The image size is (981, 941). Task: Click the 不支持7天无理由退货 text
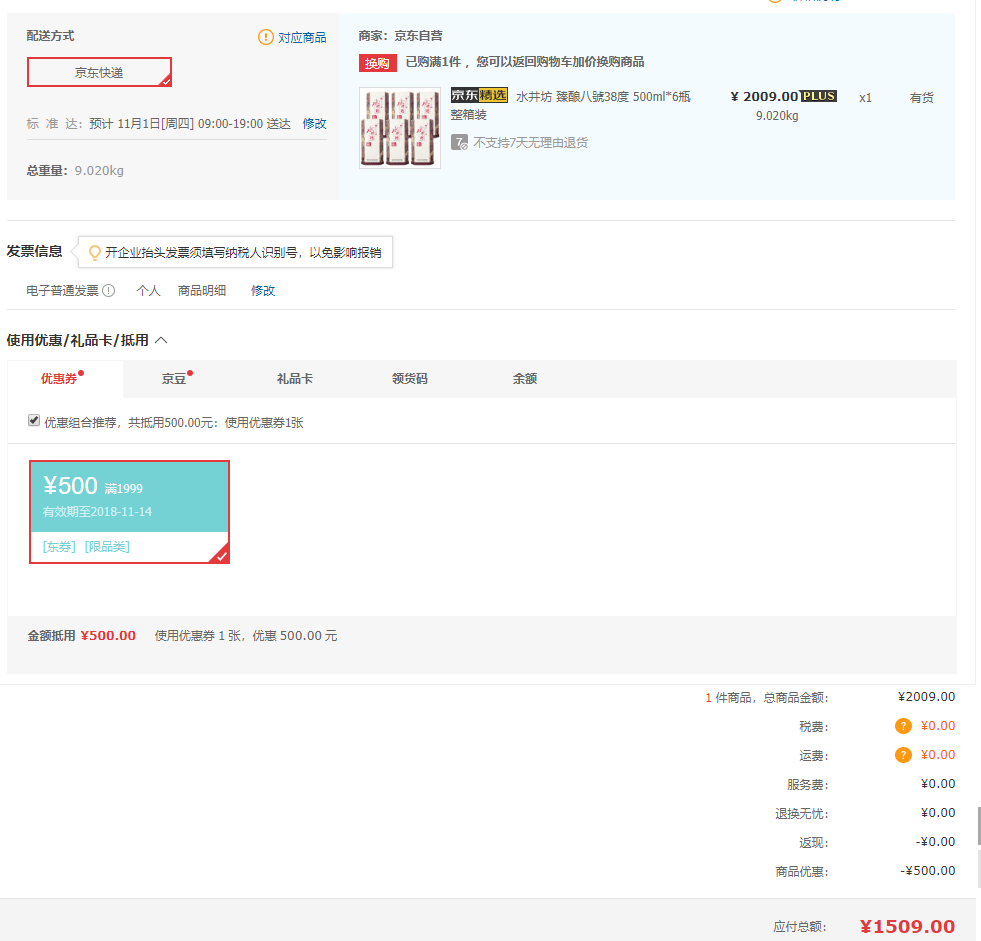point(531,143)
